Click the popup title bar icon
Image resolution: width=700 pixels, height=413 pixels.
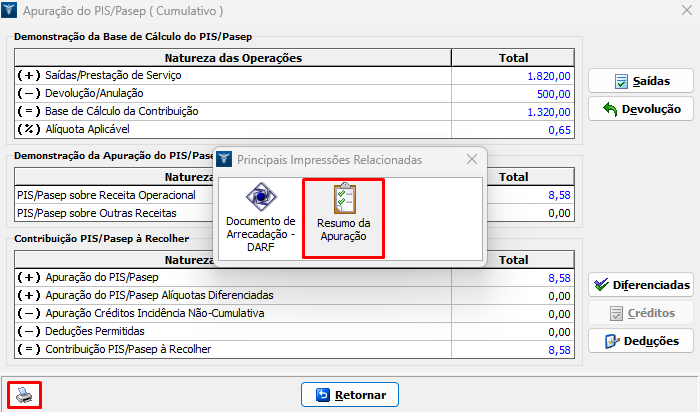coord(224,159)
